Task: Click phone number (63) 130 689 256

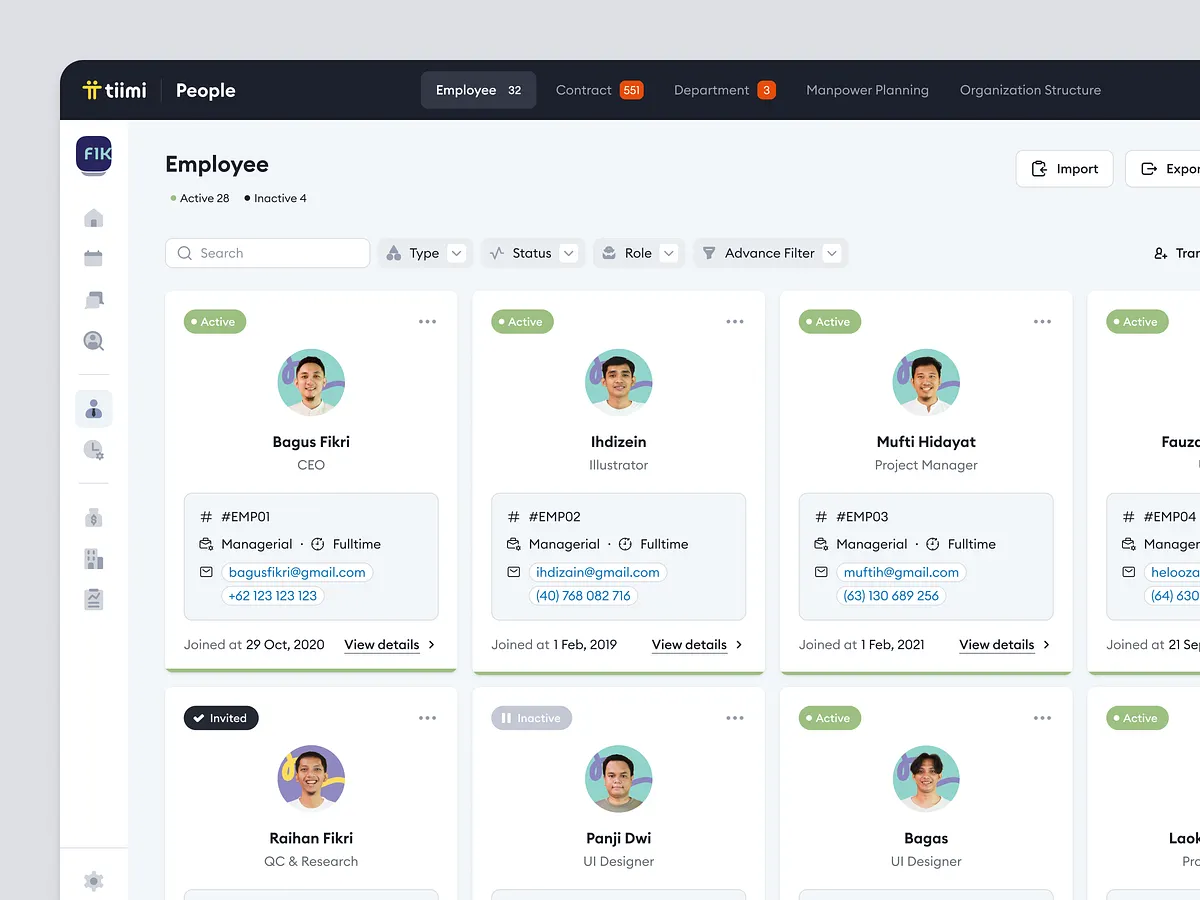Action: [x=891, y=596]
